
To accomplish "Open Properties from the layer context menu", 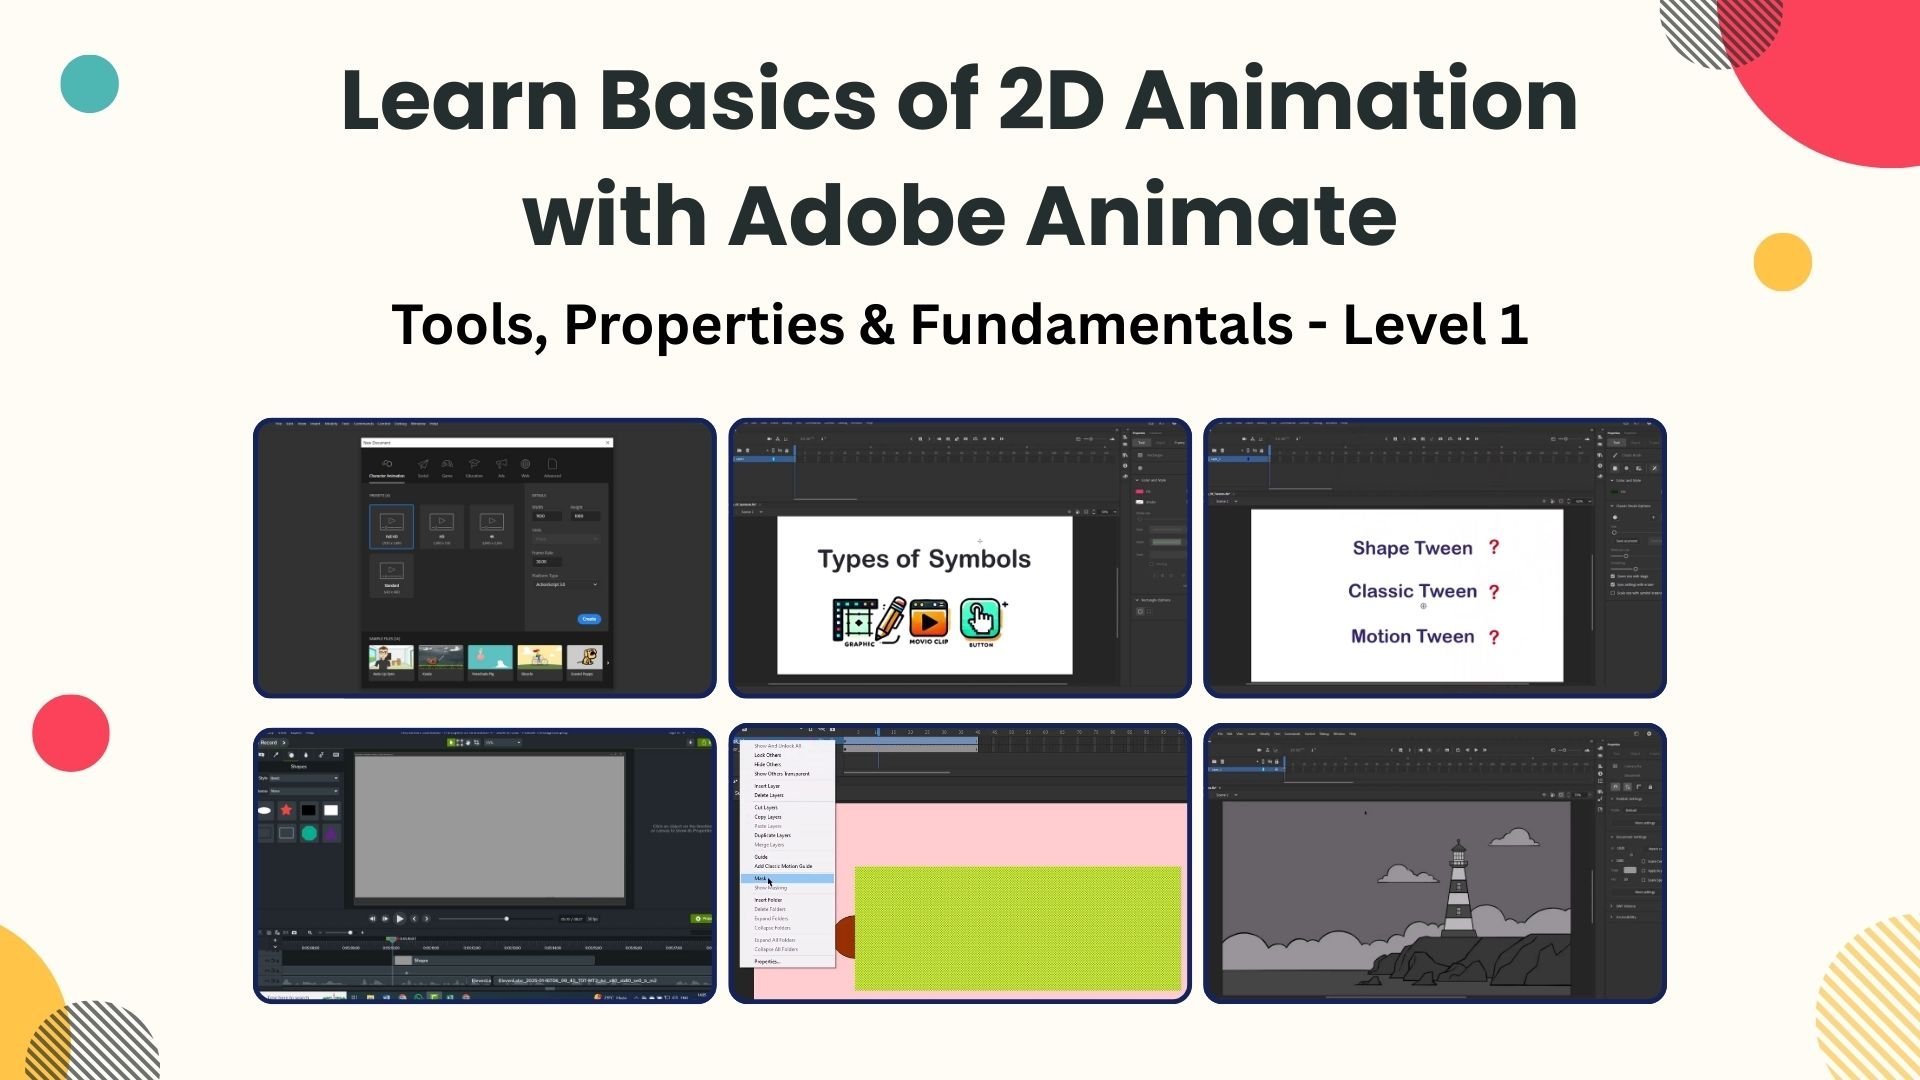I will tap(767, 961).
